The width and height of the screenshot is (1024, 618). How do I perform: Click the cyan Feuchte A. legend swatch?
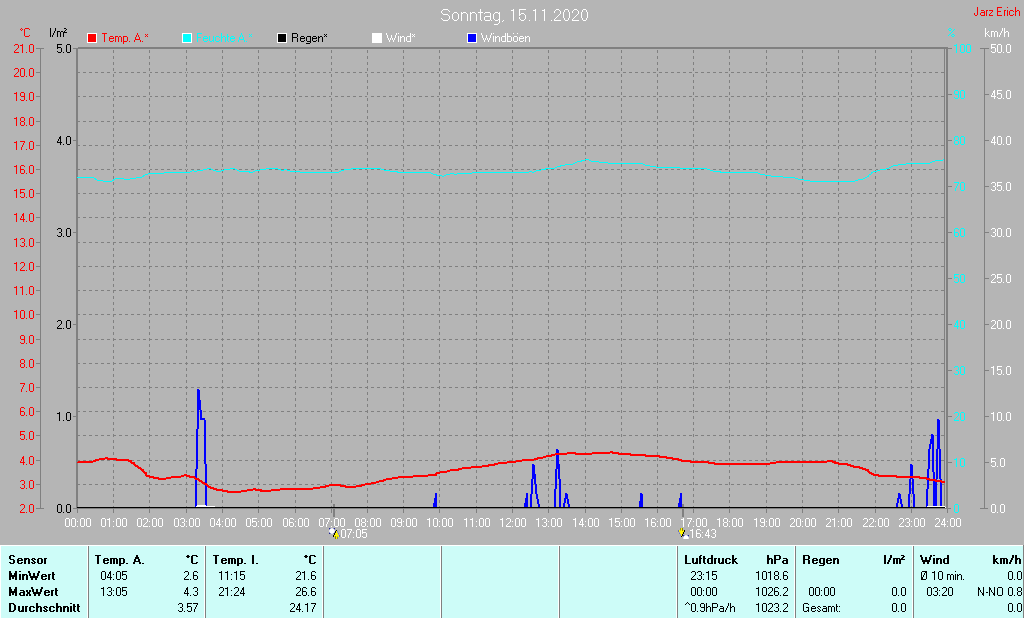(x=187, y=39)
